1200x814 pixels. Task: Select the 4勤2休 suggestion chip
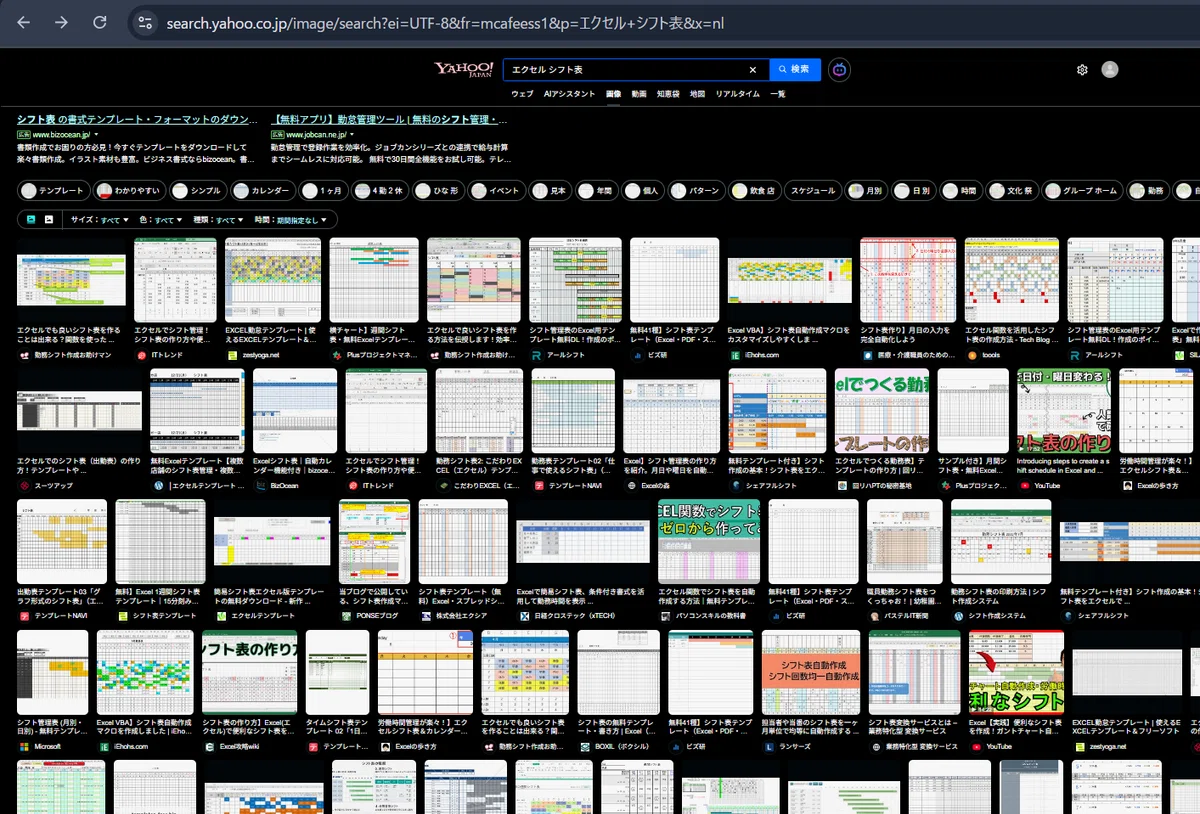point(380,190)
